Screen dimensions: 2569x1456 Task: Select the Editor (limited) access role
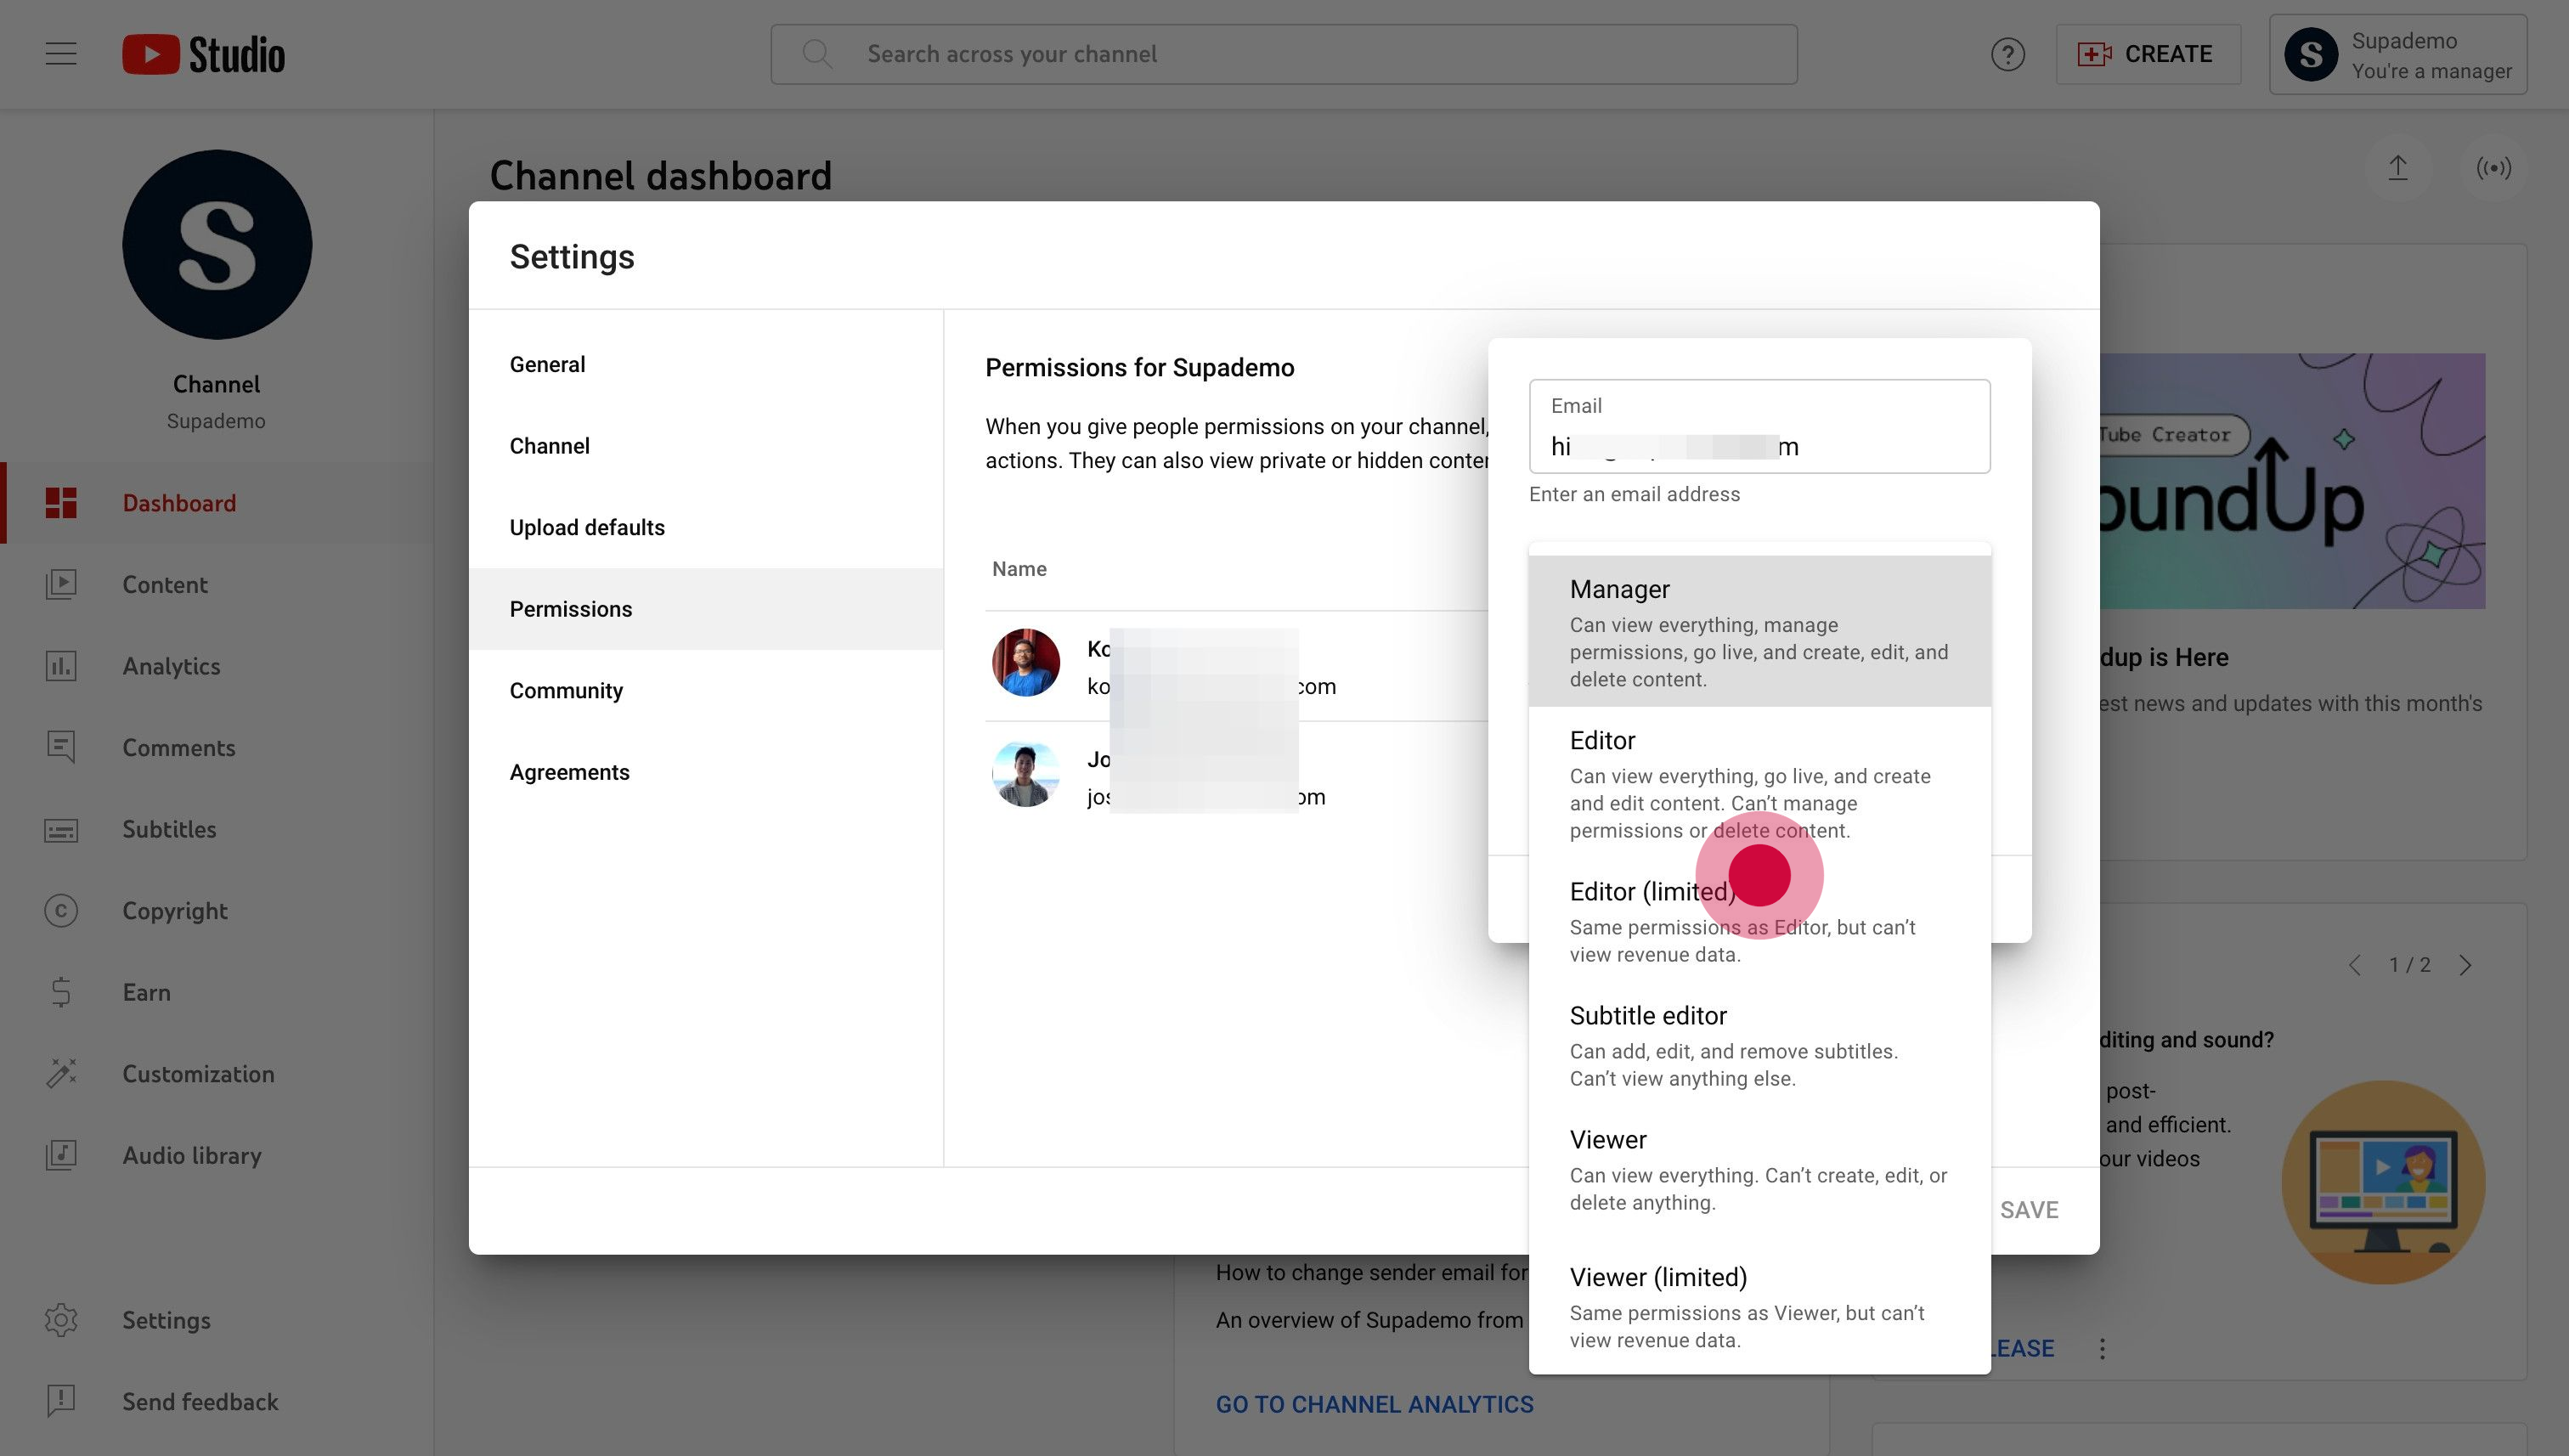[x=1759, y=920]
